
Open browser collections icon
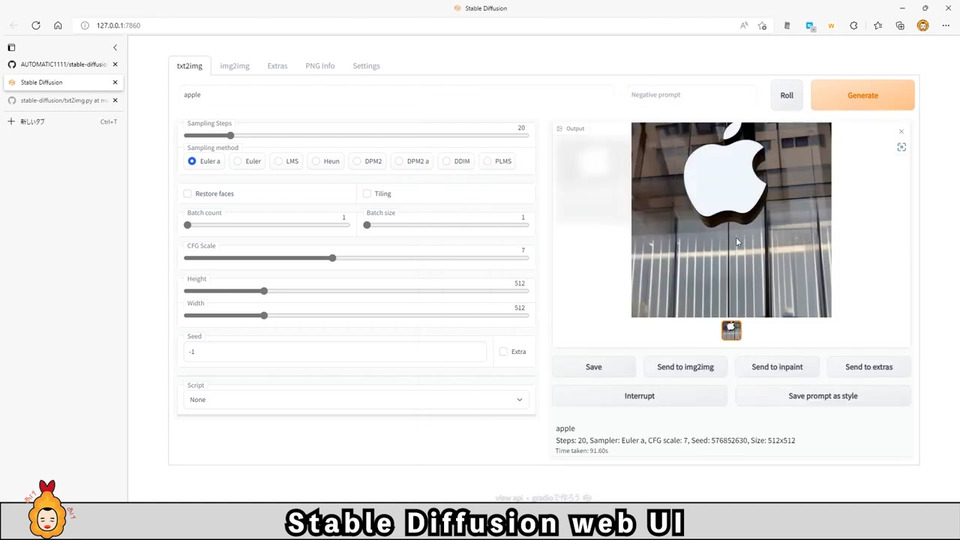coord(900,25)
